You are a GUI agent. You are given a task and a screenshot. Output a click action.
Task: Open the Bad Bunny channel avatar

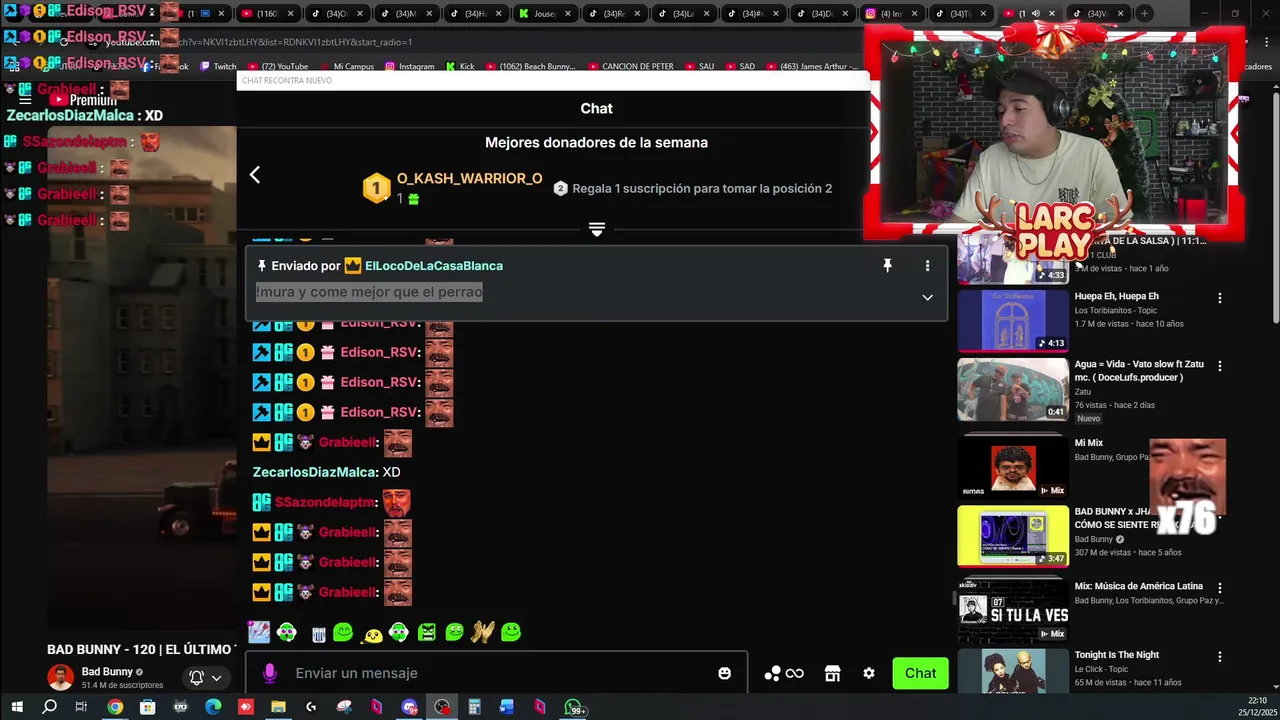coord(61,677)
